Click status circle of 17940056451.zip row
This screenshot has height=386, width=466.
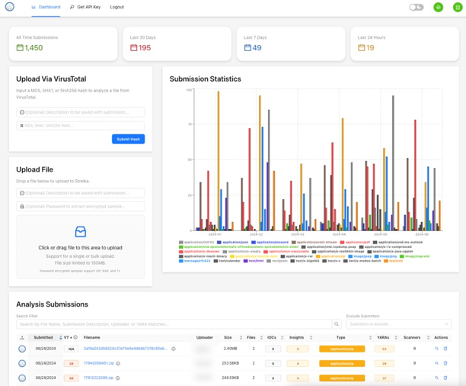coord(22,363)
